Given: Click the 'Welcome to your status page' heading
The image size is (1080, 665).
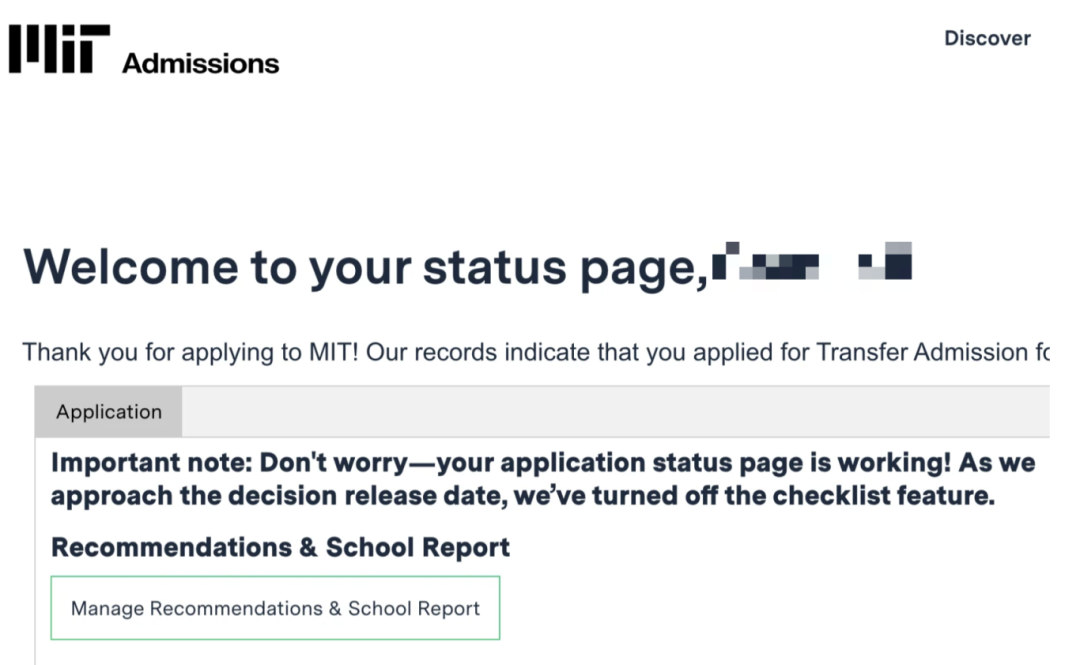Looking at the screenshot, I should coord(366,267).
